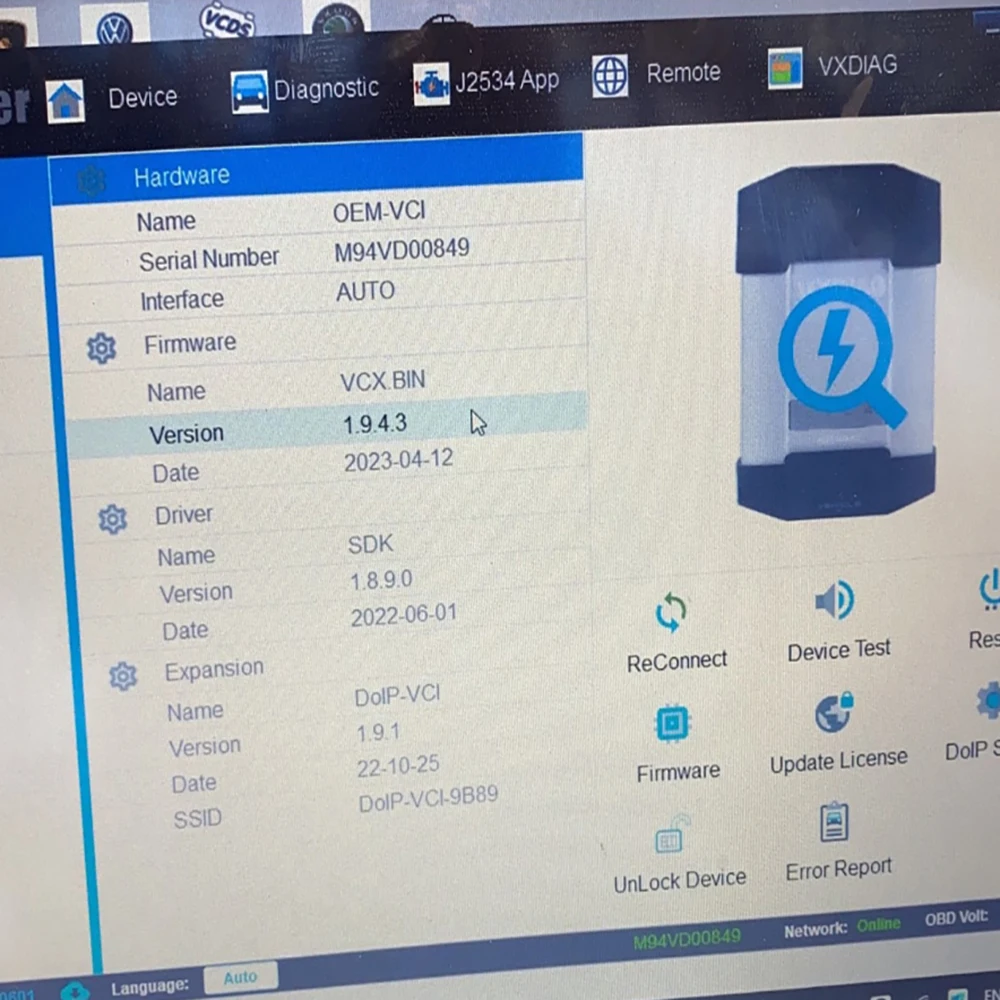Viewport: 1000px width, 1000px height.
Task: Click the OEM-VCI name value
Action: [379, 211]
